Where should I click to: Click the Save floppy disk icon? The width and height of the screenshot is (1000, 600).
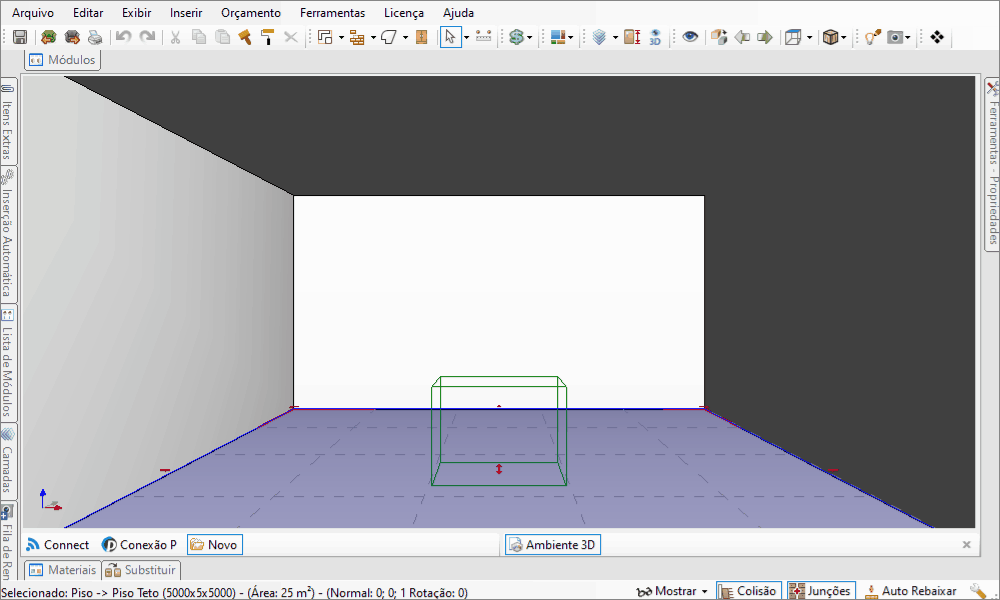(x=20, y=37)
